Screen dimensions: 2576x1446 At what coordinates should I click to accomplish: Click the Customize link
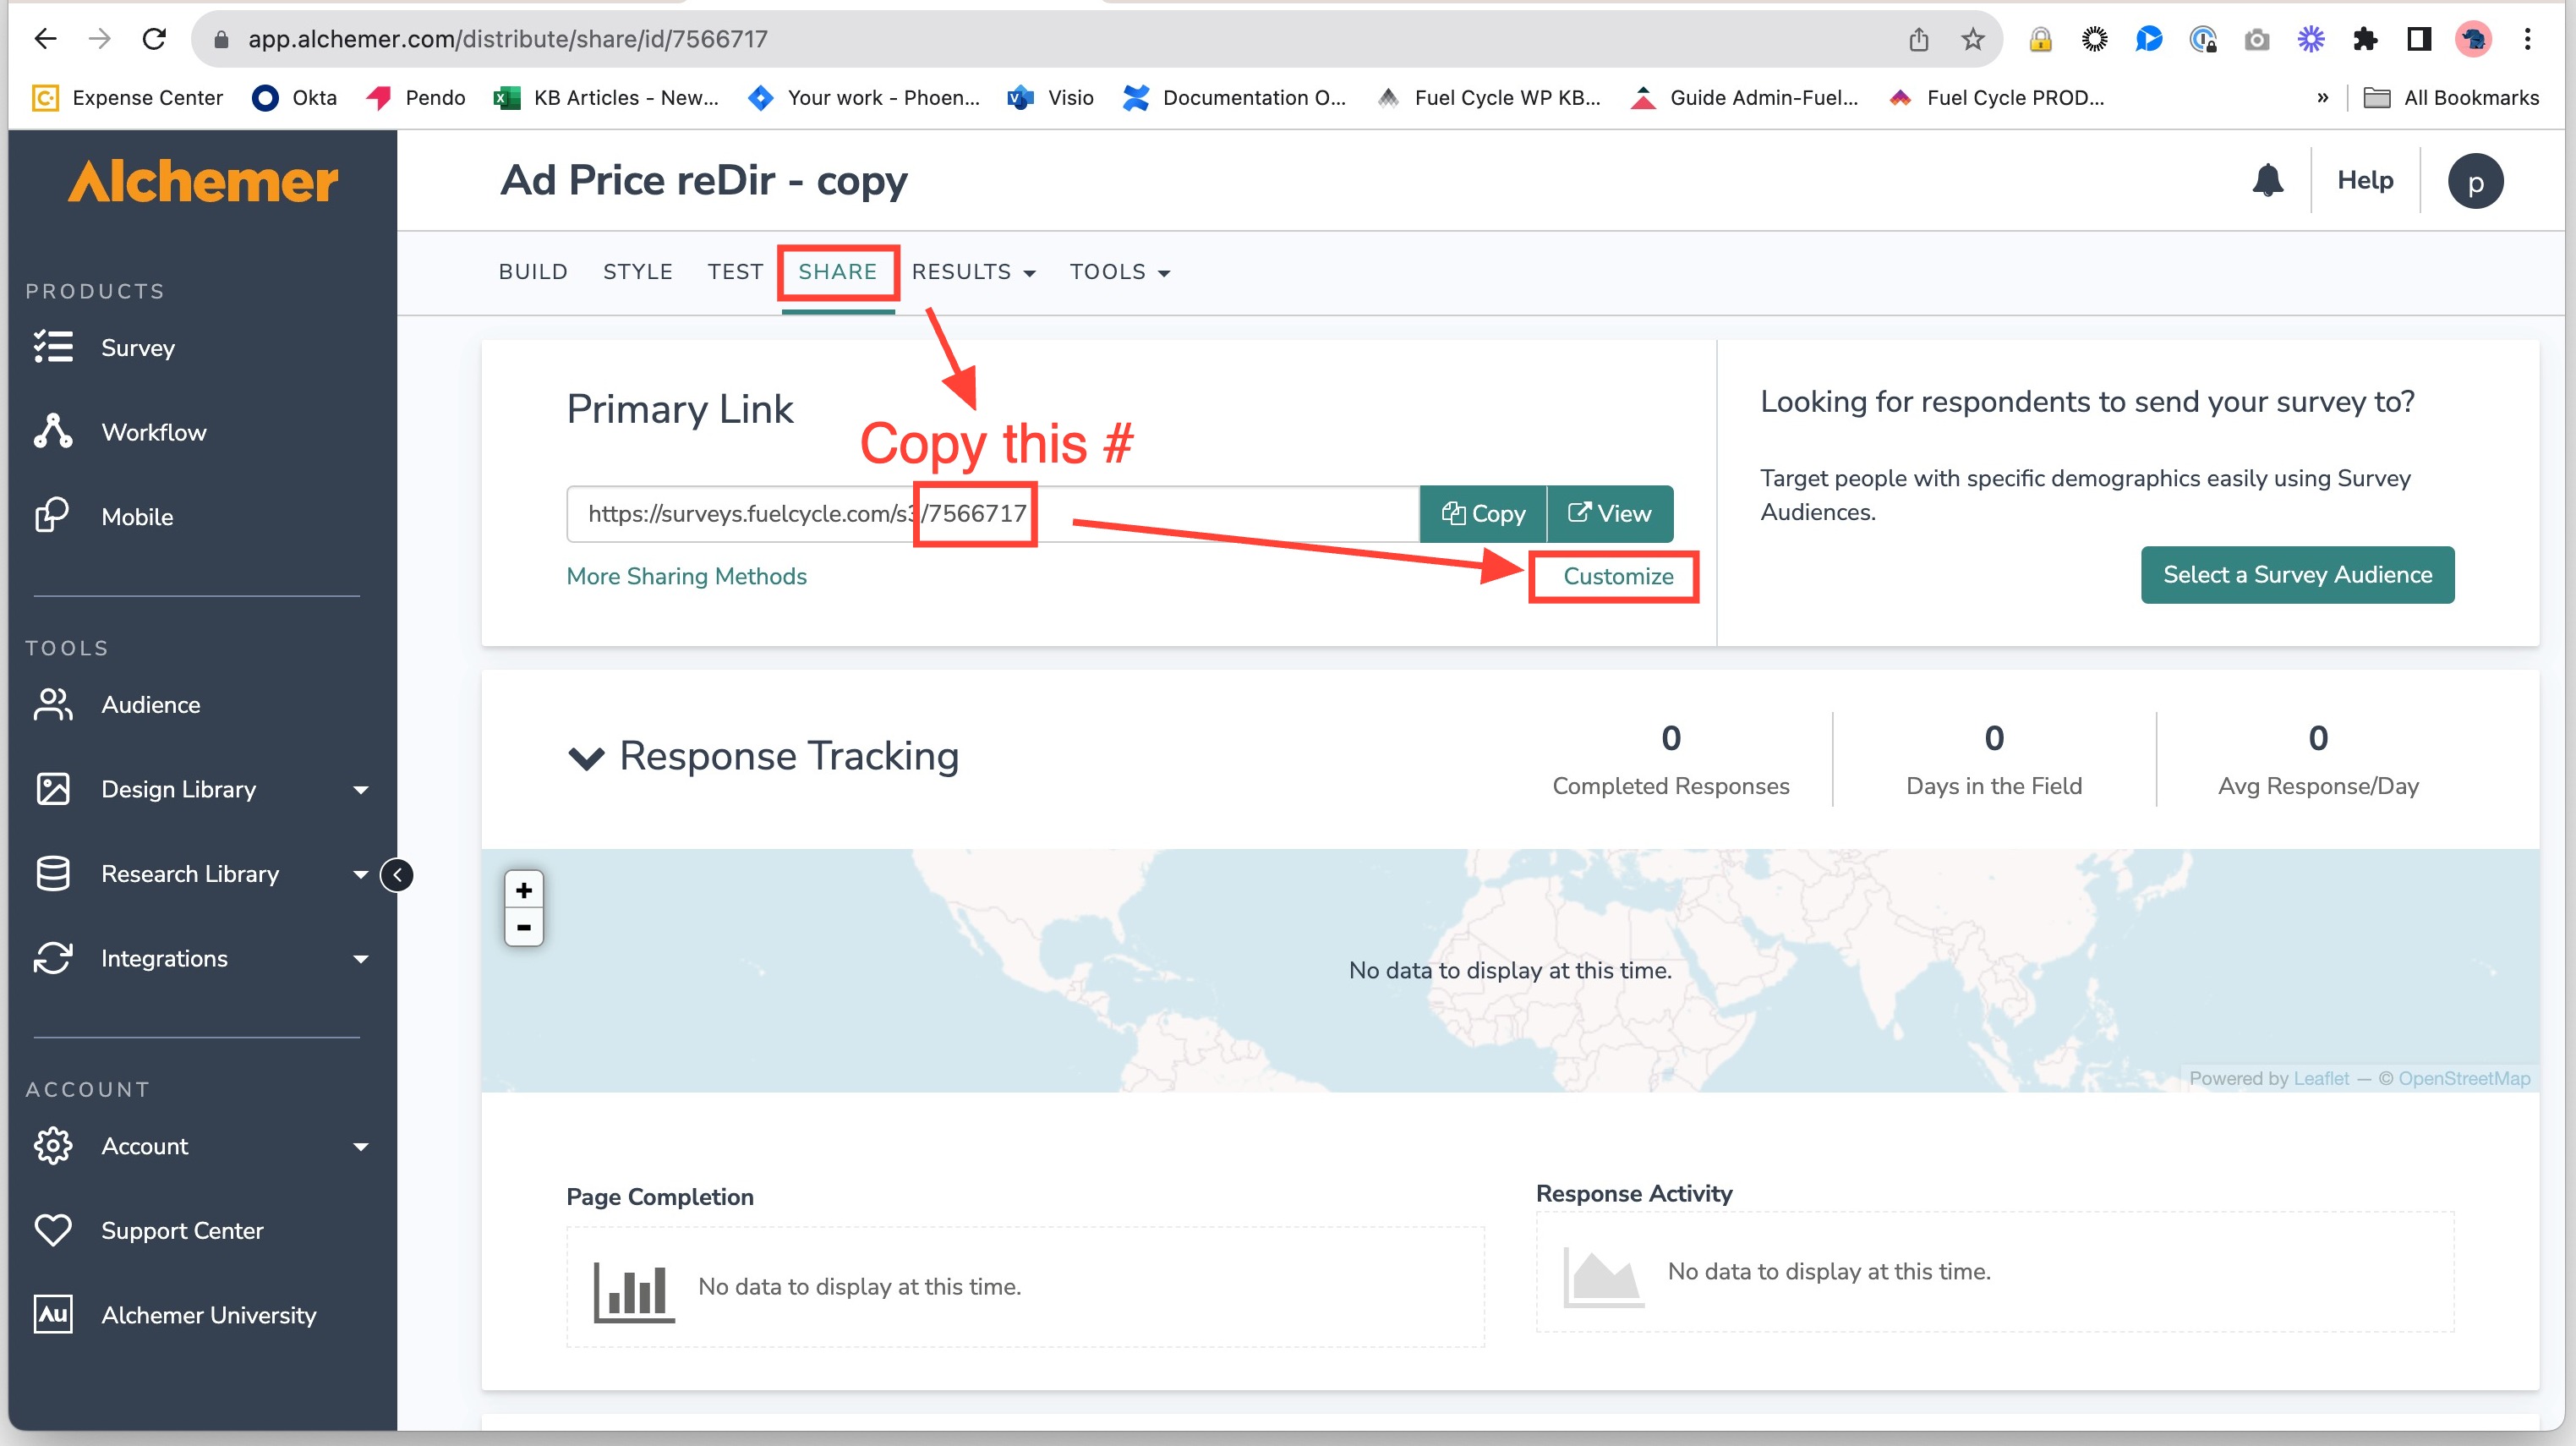coord(1617,576)
